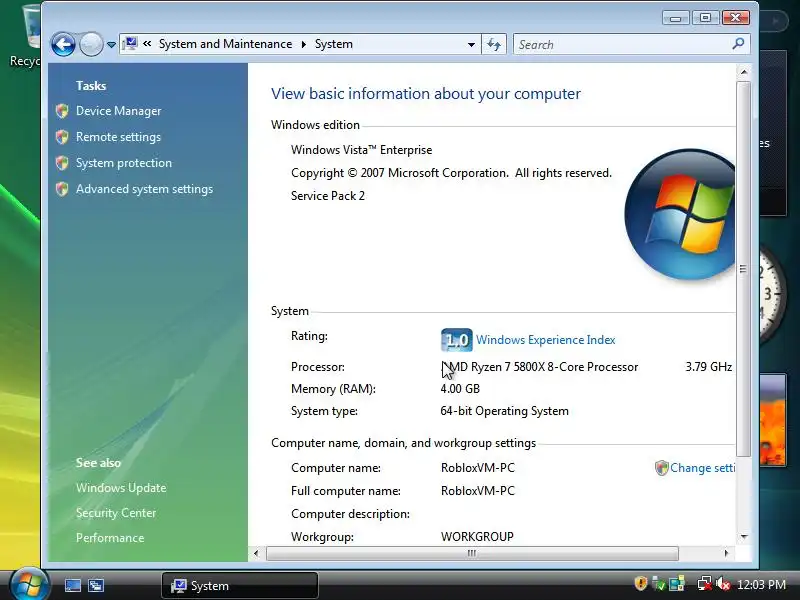Click the shield icon beside Device Manager

click(62, 111)
